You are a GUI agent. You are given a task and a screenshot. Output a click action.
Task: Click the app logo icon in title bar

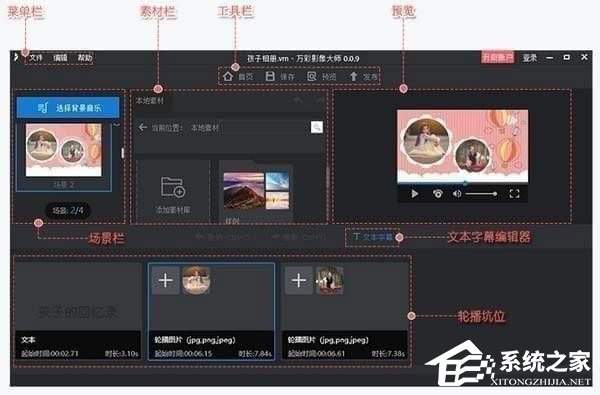[16, 57]
